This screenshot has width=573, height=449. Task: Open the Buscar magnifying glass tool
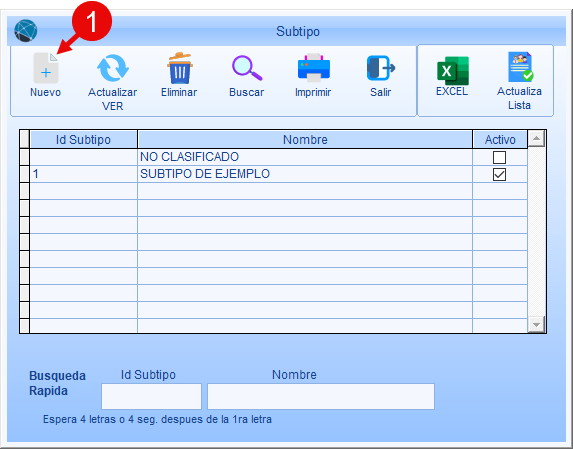pyautogui.click(x=247, y=68)
